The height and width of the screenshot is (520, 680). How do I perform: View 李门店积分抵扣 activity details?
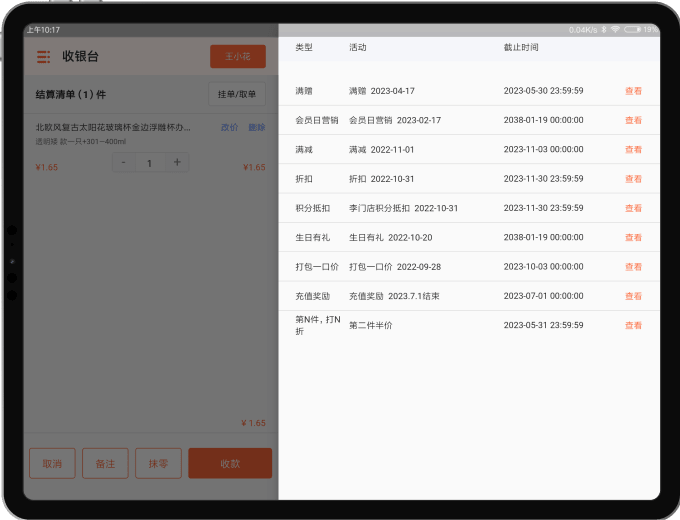pyautogui.click(x=633, y=208)
